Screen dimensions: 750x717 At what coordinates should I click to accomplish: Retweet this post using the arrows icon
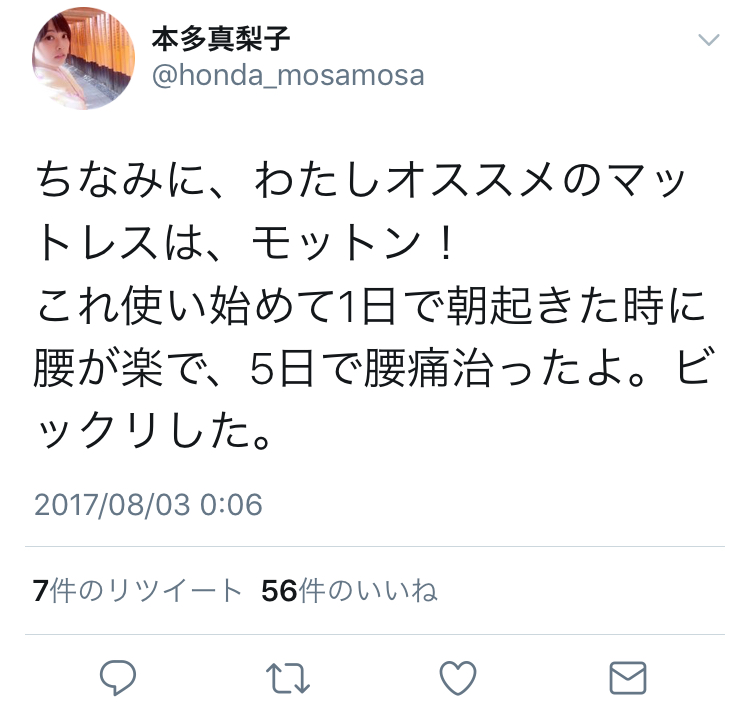click(287, 677)
